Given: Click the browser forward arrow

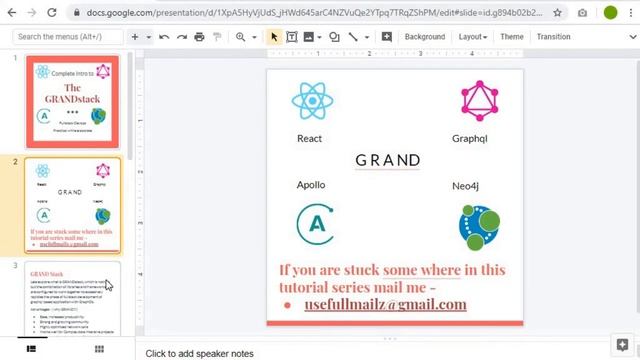Looking at the screenshot, I should (x=31, y=13).
